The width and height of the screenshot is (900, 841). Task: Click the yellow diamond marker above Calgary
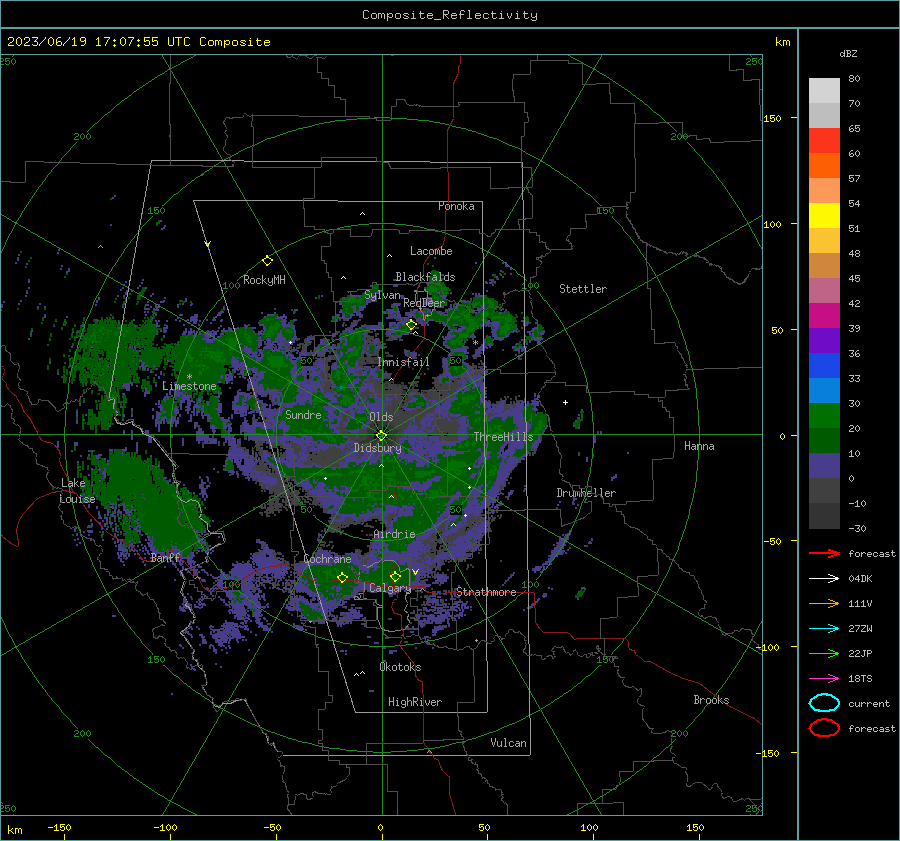395,576
